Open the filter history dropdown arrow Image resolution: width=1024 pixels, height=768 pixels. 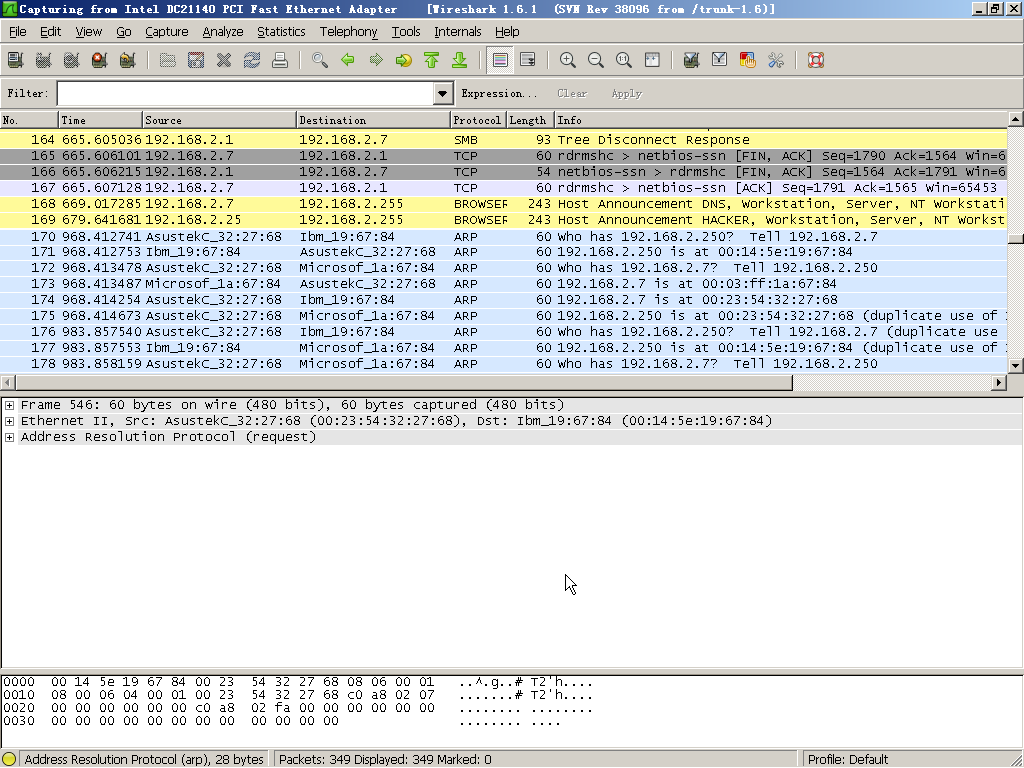pyautogui.click(x=443, y=93)
